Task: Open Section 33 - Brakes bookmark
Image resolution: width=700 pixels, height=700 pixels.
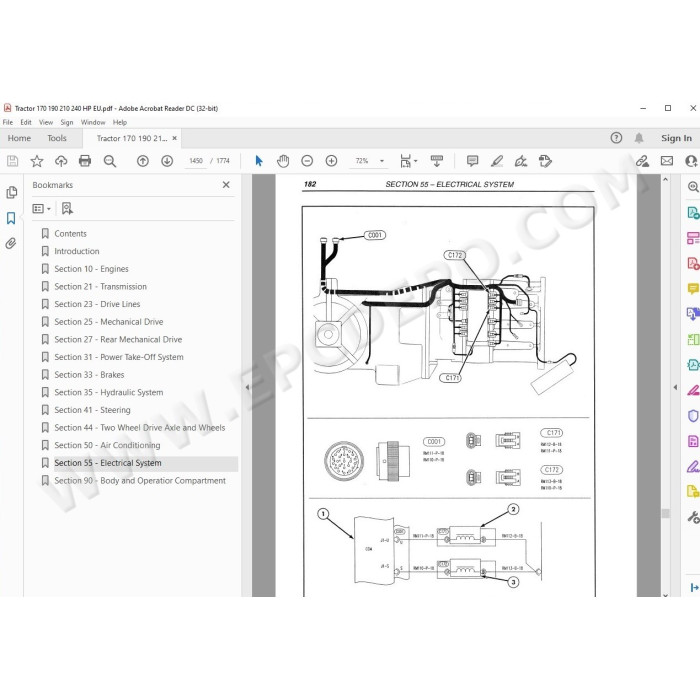Action: [x=89, y=375]
